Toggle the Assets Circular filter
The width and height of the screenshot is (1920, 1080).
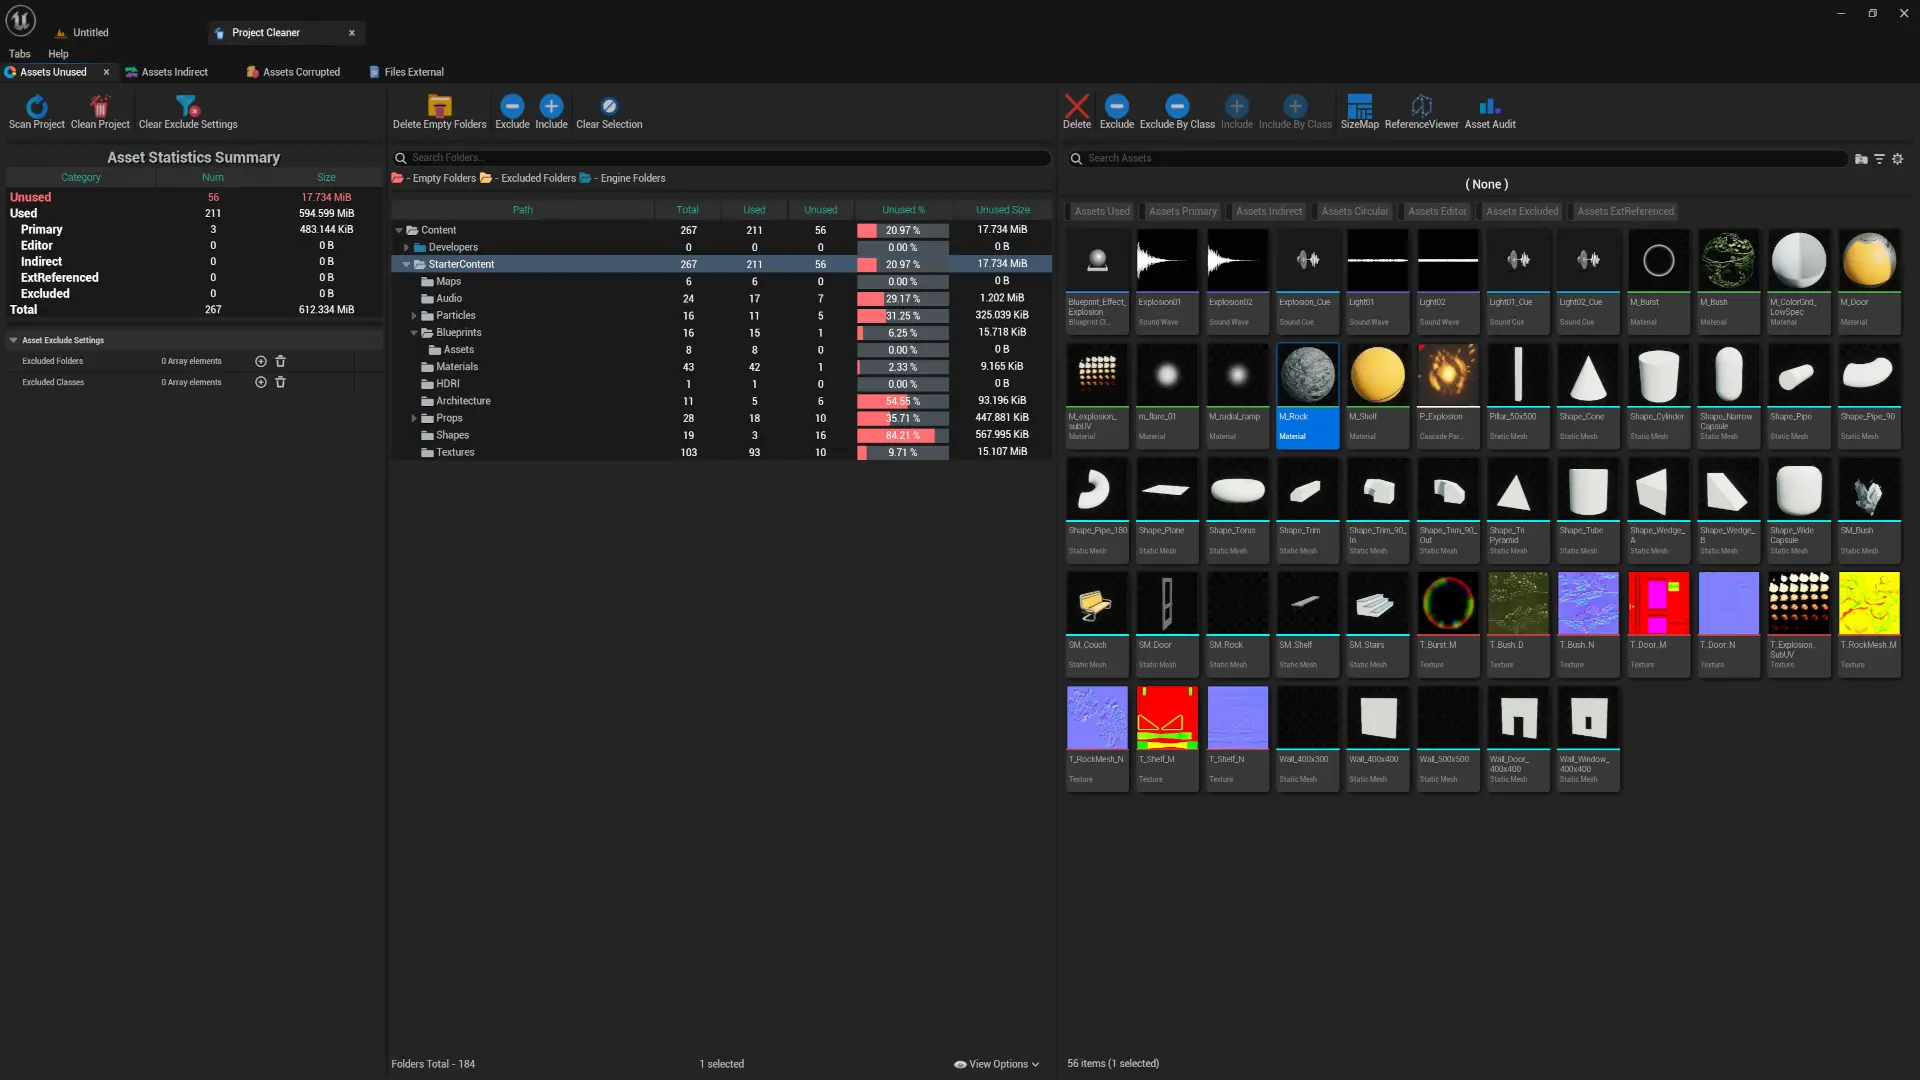click(1354, 212)
